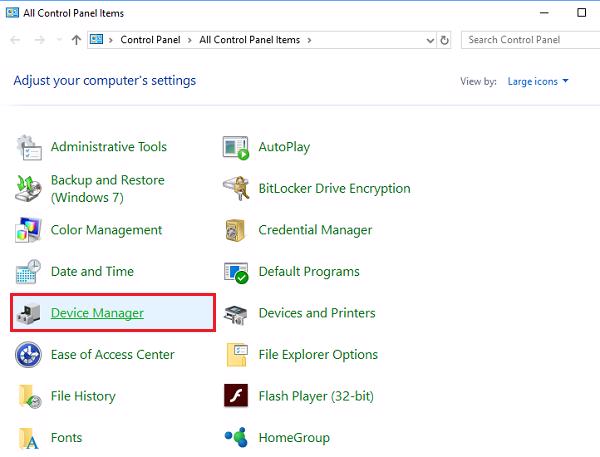Image resolution: width=600 pixels, height=457 pixels.
Task: Click the HomeGroup icon
Action: [x=236, y=437]
